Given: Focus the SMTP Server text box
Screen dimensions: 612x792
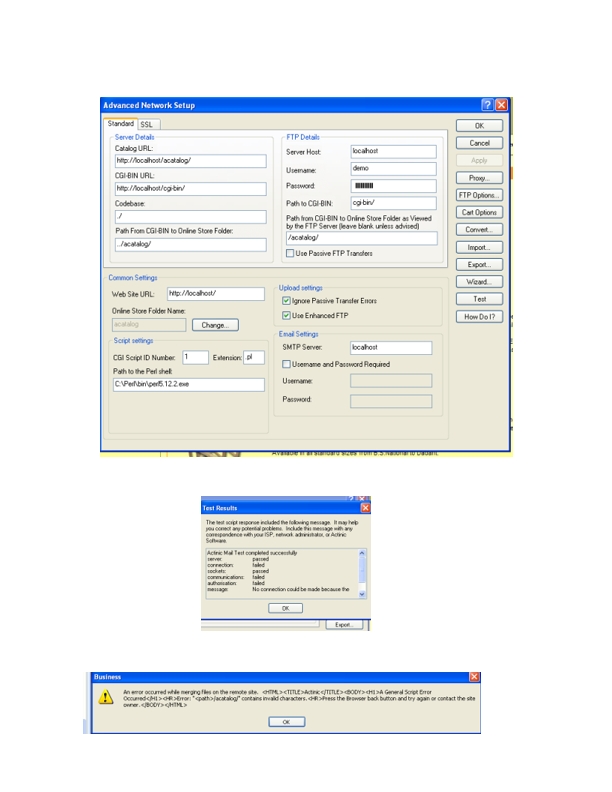Looking at the screenshot, I should click(x=391, y=347).
